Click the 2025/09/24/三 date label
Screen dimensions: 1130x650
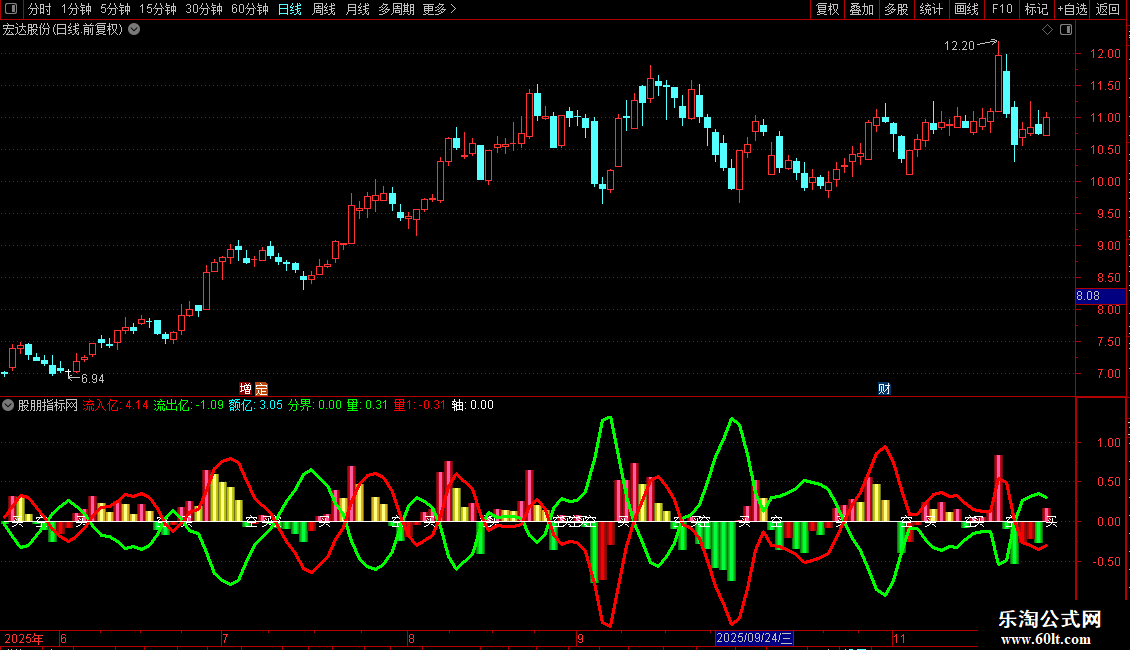point(755,638)
